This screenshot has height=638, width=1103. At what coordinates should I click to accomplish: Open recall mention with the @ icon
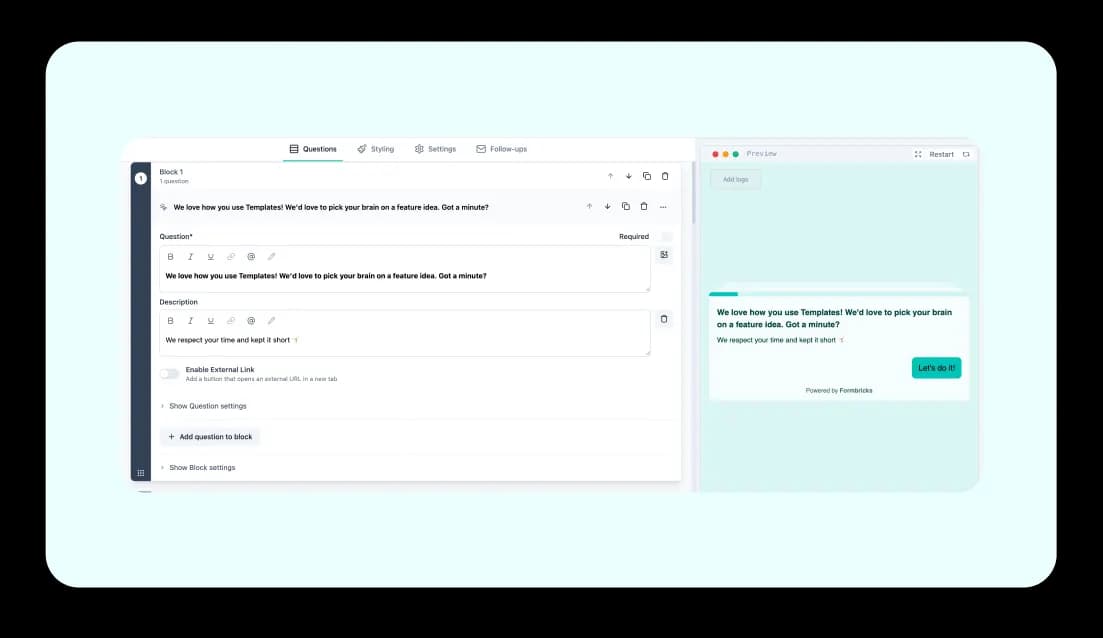coord(250,256)
